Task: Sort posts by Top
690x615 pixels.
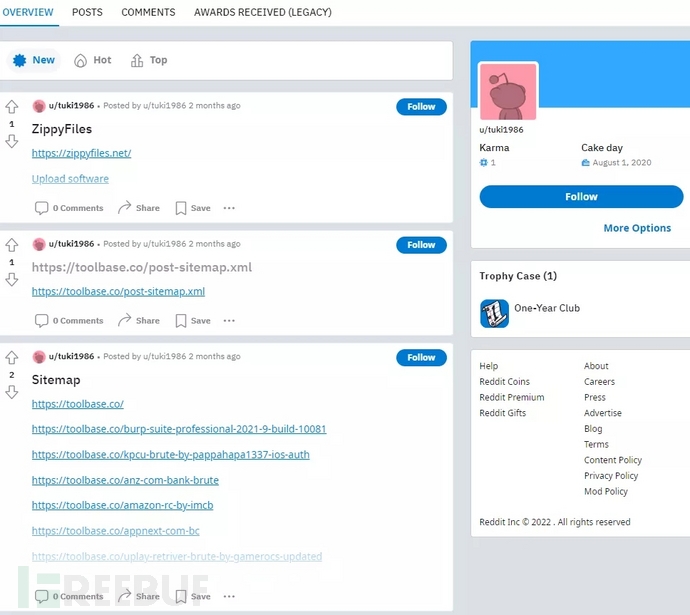Action: click(149, 60)
